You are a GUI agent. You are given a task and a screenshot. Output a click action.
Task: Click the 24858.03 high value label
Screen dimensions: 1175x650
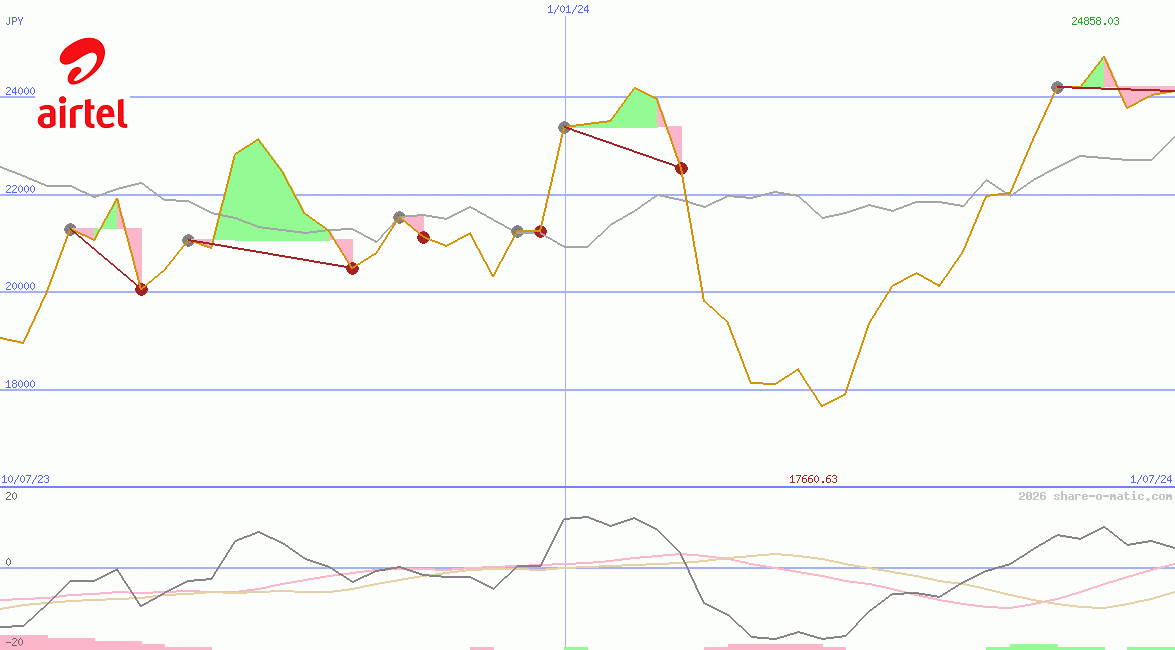(1095, 21)
